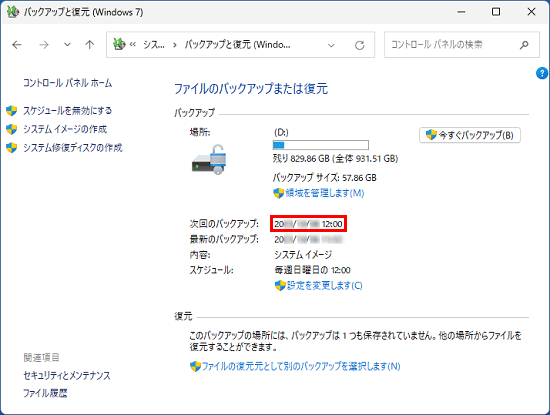This screenshot has height=415, width=550.
Task: Refresh the Control Panel view
Action: (x=360, y=45)
